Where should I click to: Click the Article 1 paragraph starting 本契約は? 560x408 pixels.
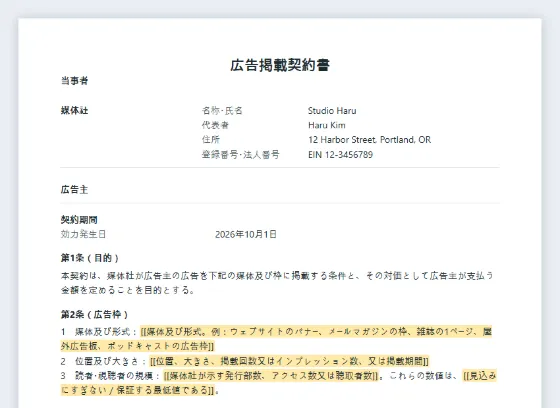pos(277,283)
